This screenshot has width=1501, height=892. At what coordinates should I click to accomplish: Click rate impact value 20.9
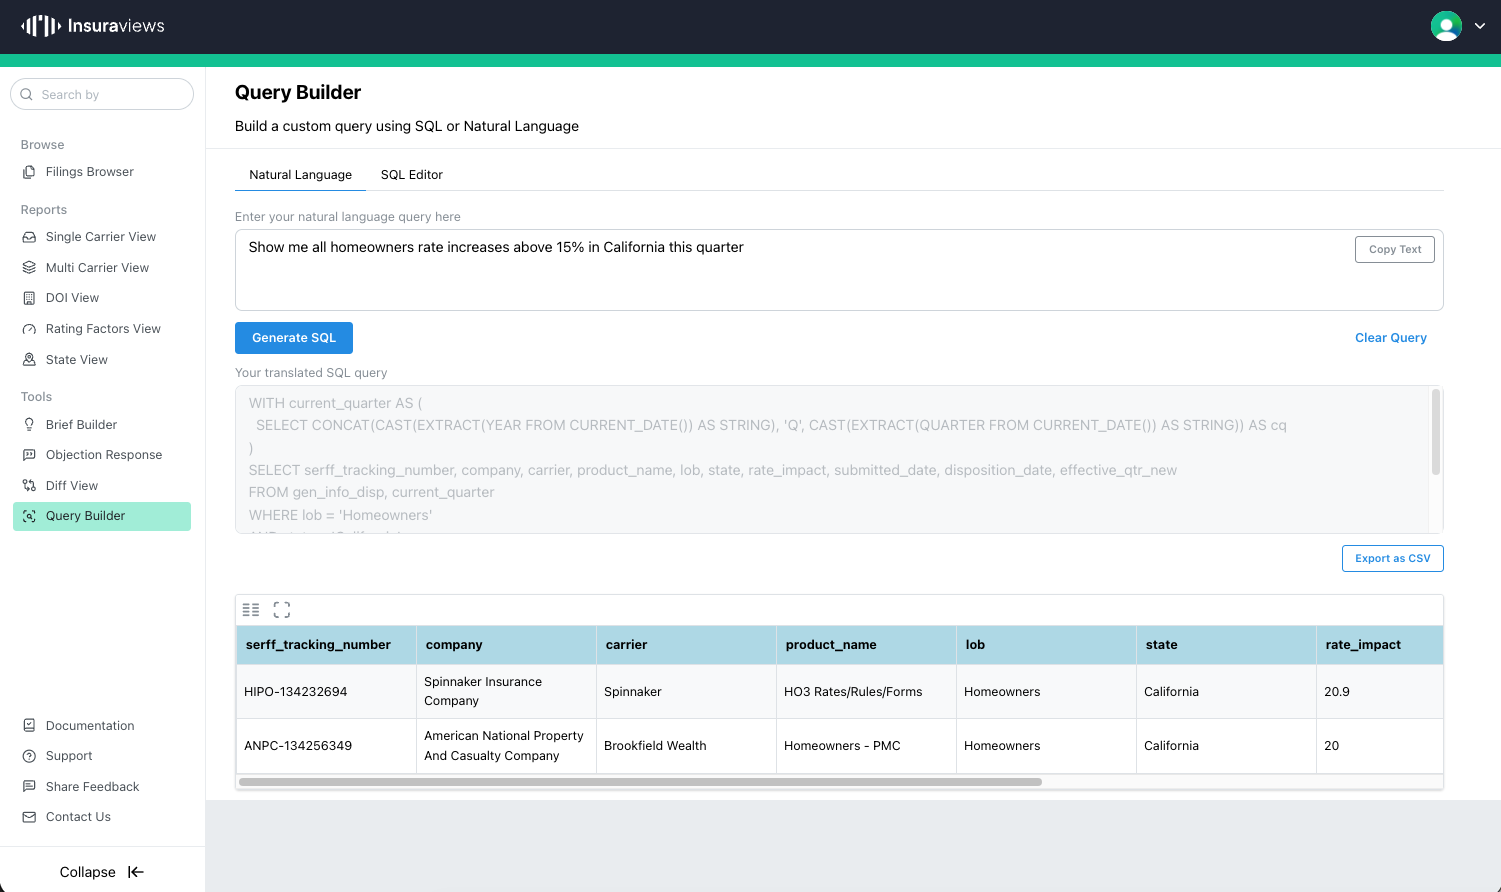tap(1380, 692)
